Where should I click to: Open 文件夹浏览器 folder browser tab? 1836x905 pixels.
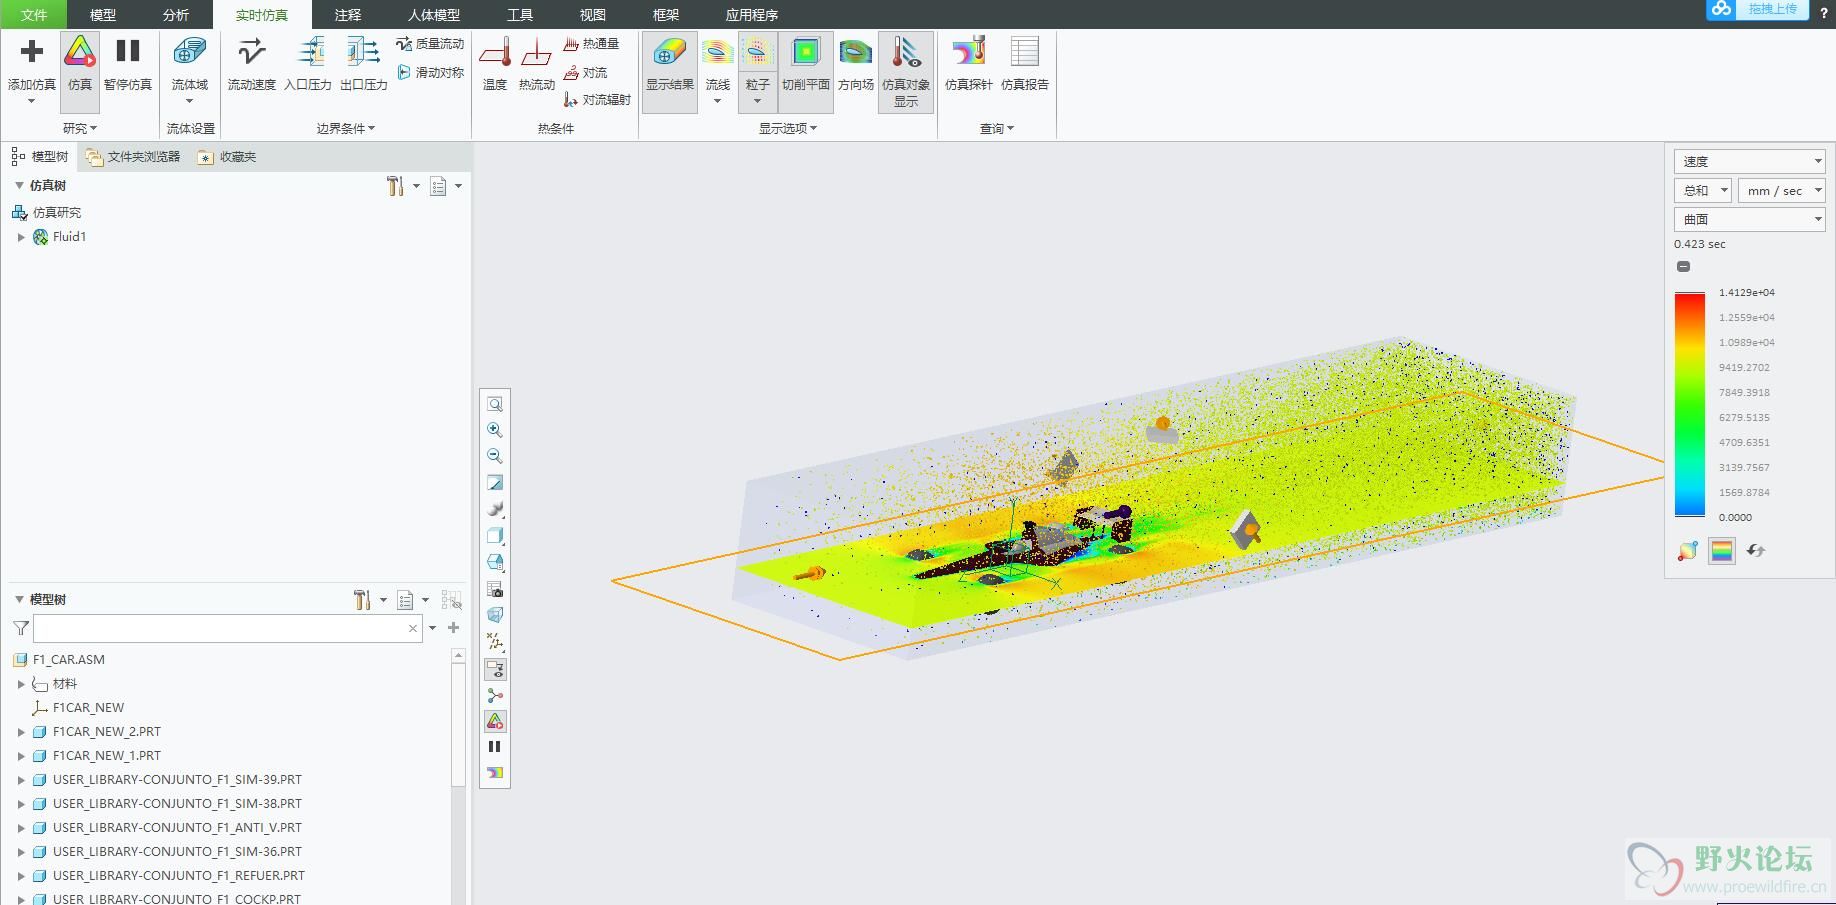tap(133, 157)
